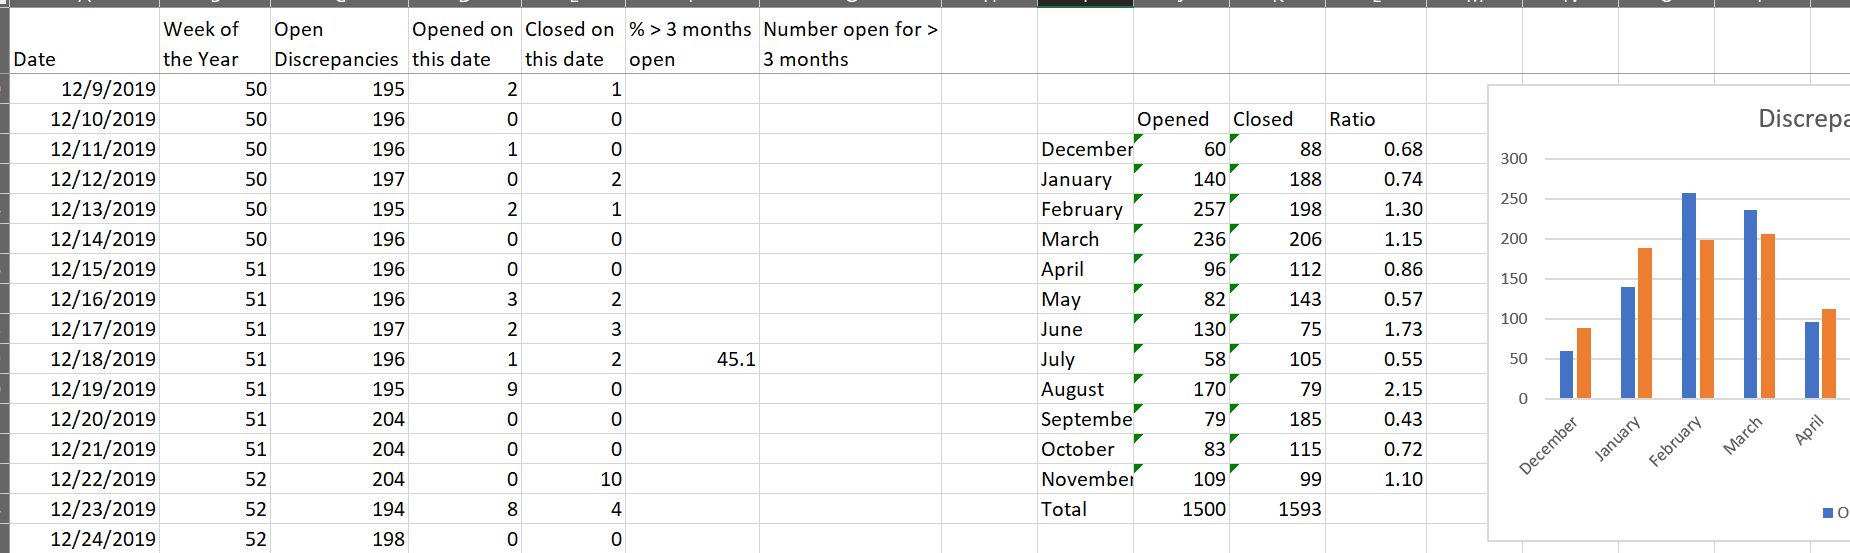Click the date cell 12/22/2019
This screenshot has width=1850, height=553.
click(84, 479)
